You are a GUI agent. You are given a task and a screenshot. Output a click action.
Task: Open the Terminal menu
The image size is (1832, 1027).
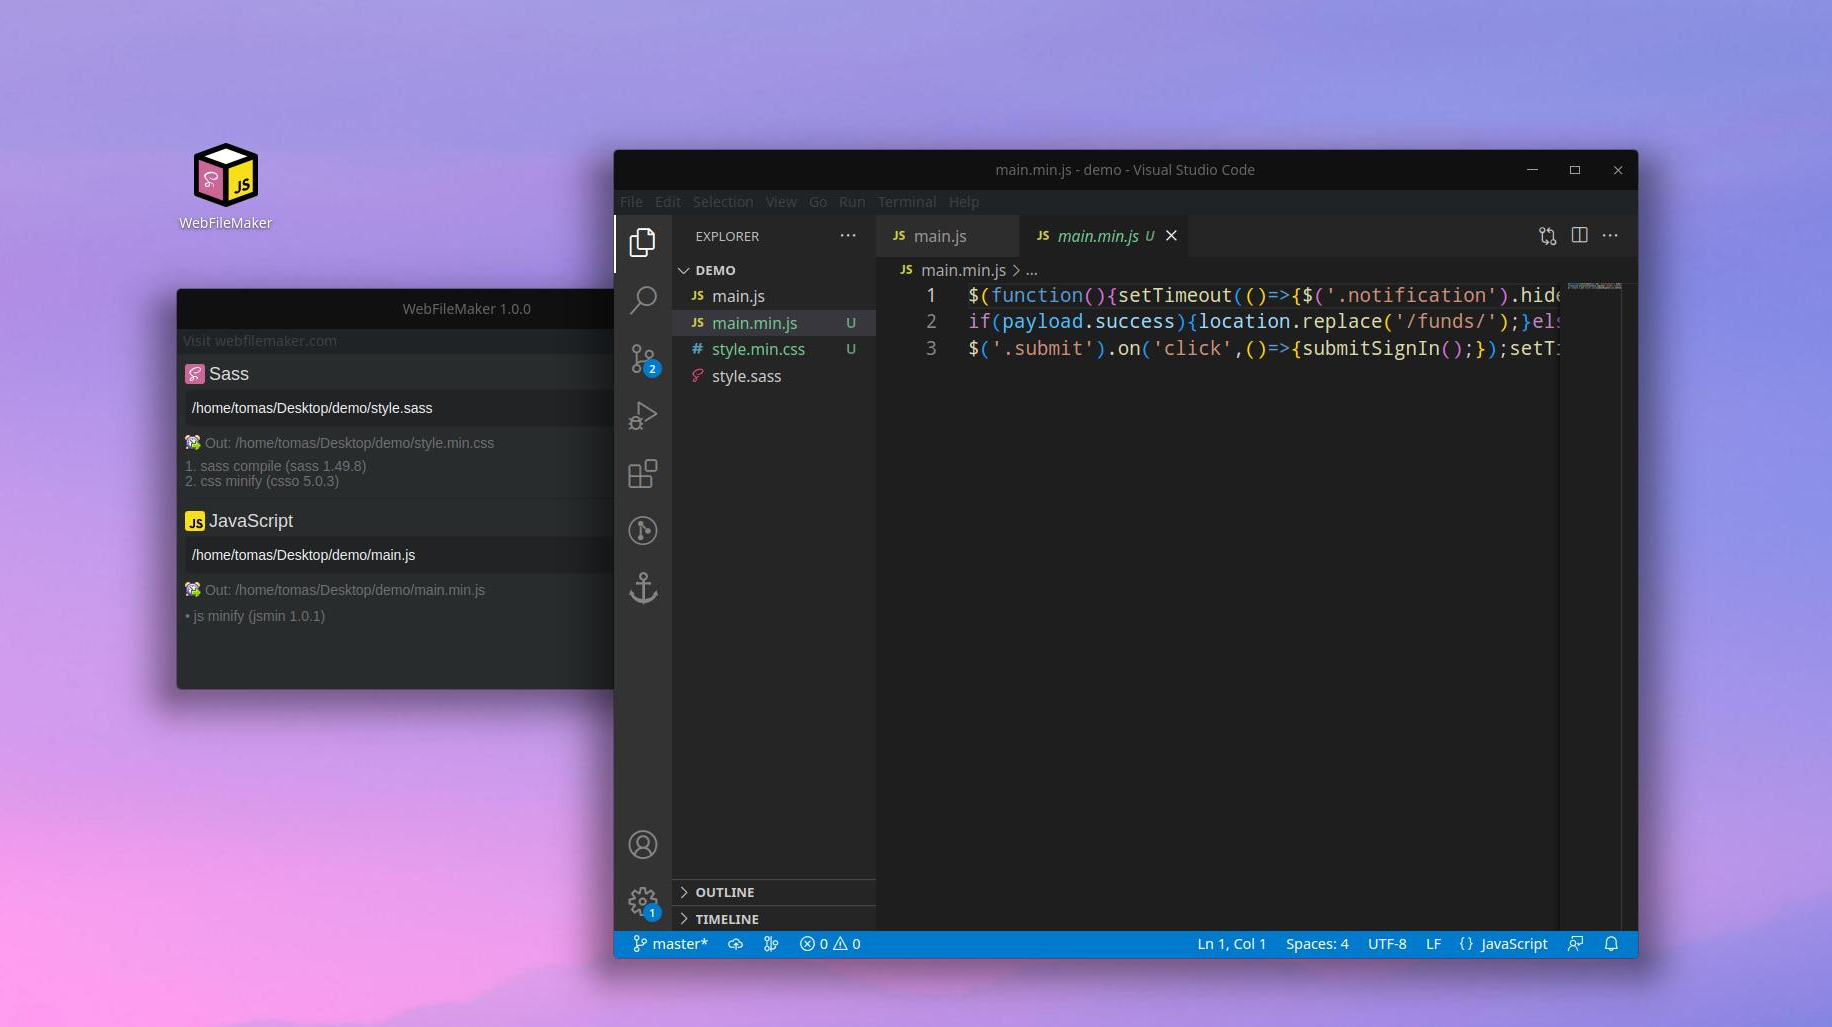click(x=907, y=202)
